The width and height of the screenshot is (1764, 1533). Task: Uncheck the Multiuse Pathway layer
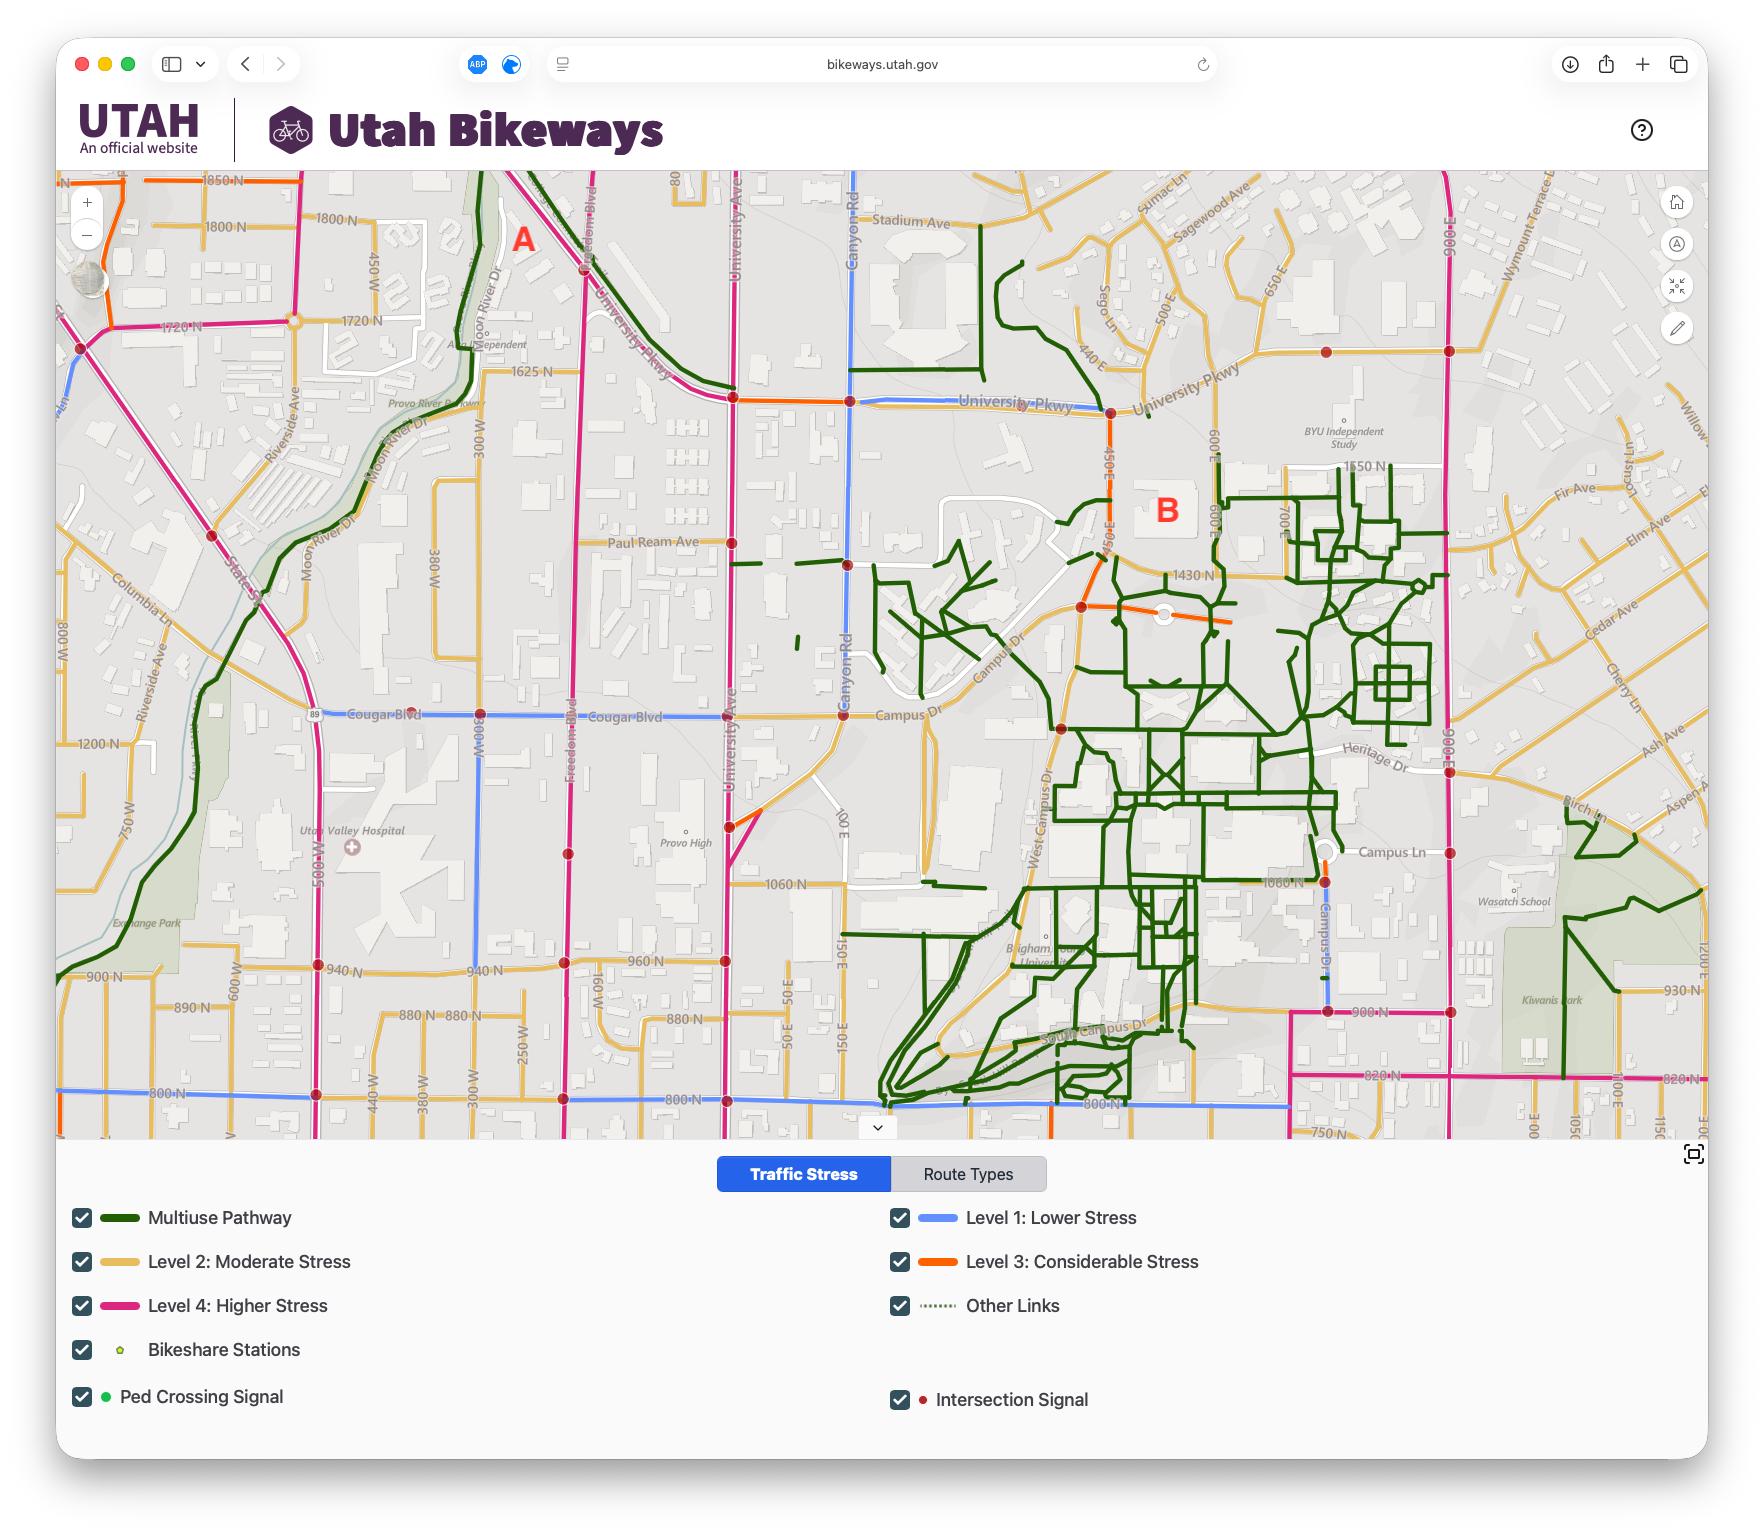point(82,1218)
